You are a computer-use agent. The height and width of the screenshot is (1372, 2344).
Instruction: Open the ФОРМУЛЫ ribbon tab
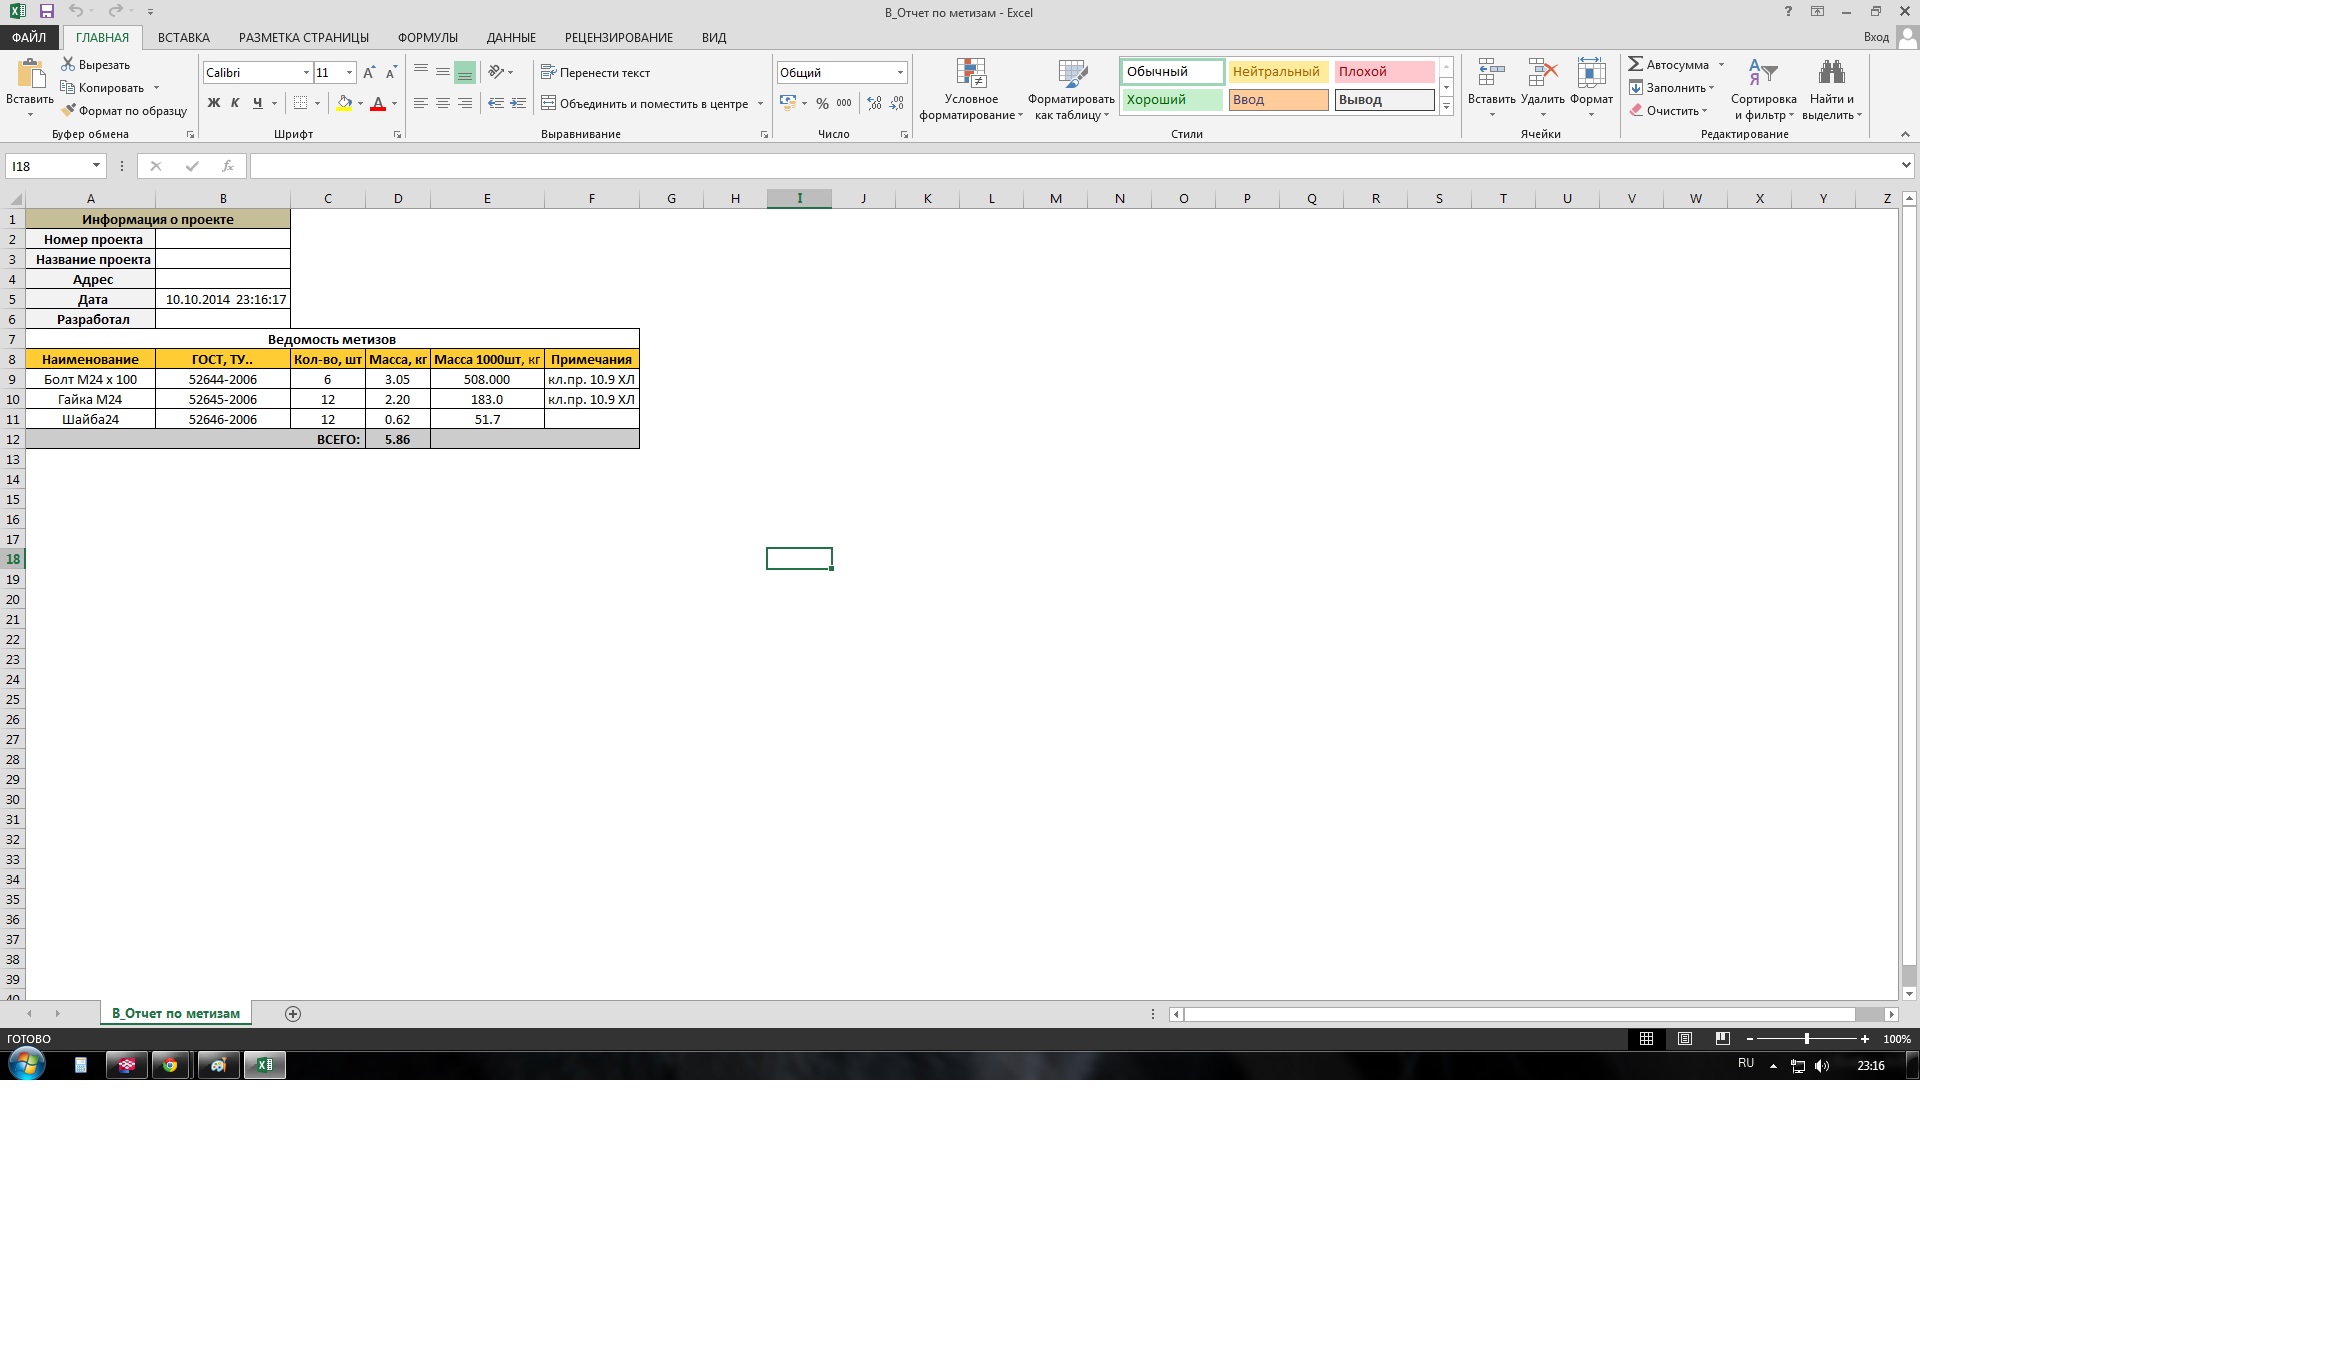(427, 38)
